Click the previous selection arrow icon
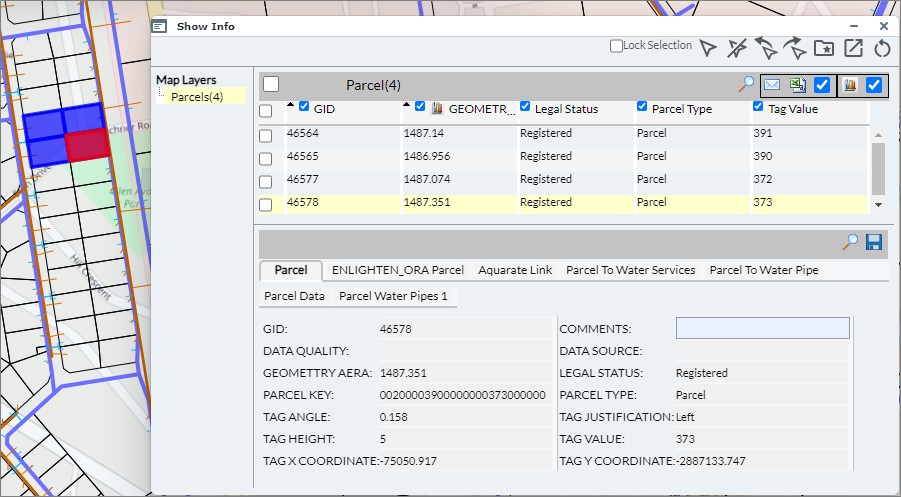 pyautogui.click(x=767, y=47)
